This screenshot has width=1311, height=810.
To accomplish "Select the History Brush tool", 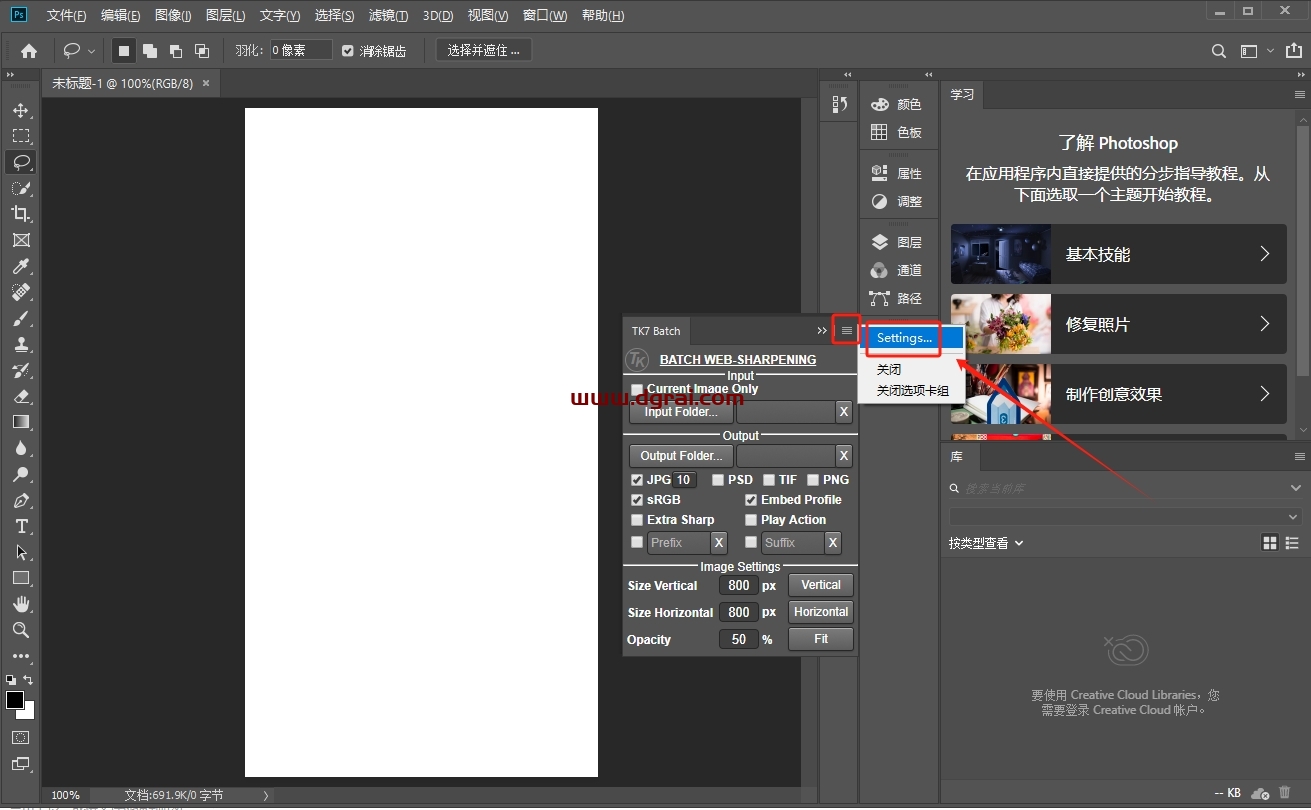I will click(x=21, y=370).
